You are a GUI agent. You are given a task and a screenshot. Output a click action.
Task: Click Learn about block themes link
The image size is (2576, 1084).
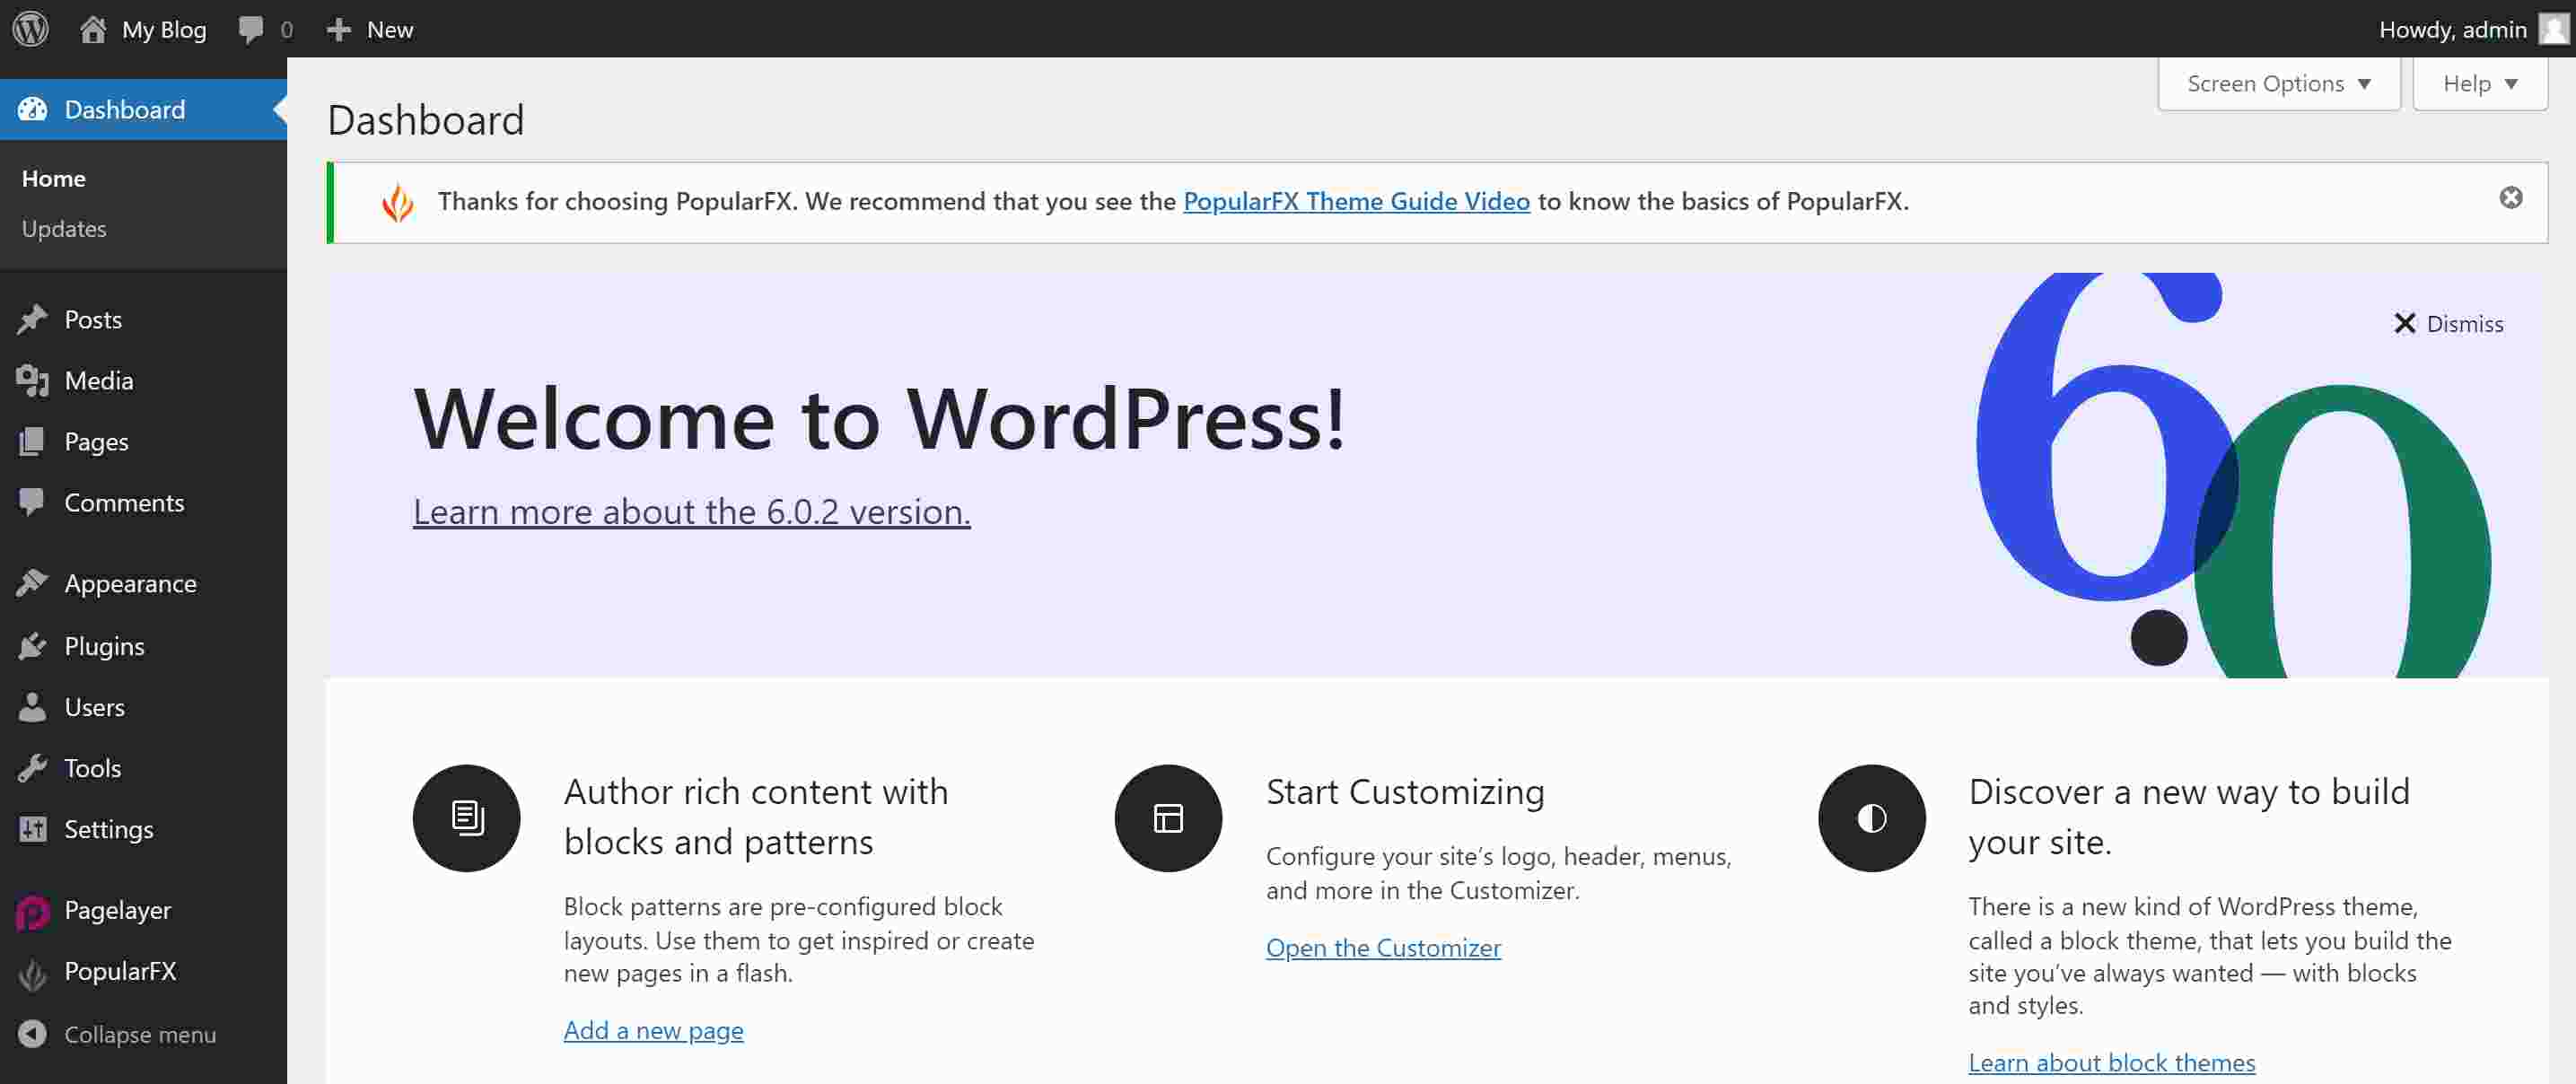tap(2111, 1062)
